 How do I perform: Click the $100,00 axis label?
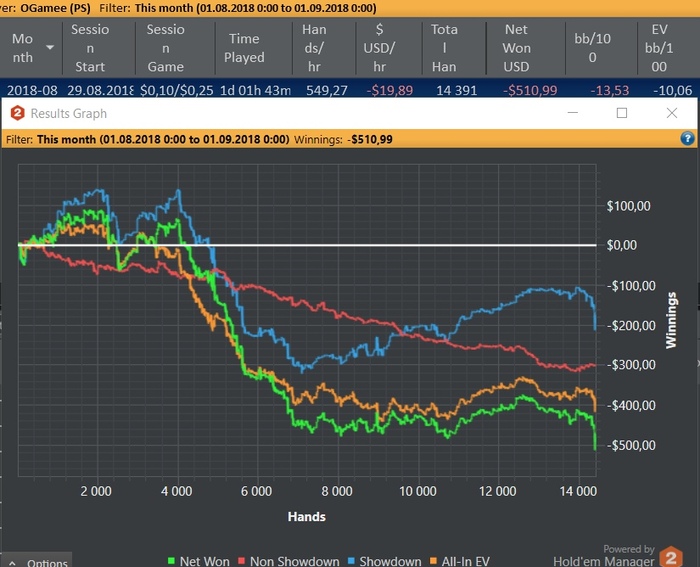628,206
